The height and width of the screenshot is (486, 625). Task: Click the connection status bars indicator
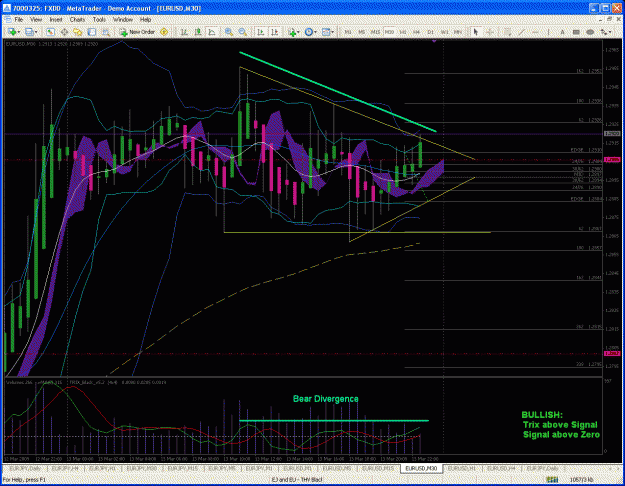pyautogui.click(x=552, y=480)
